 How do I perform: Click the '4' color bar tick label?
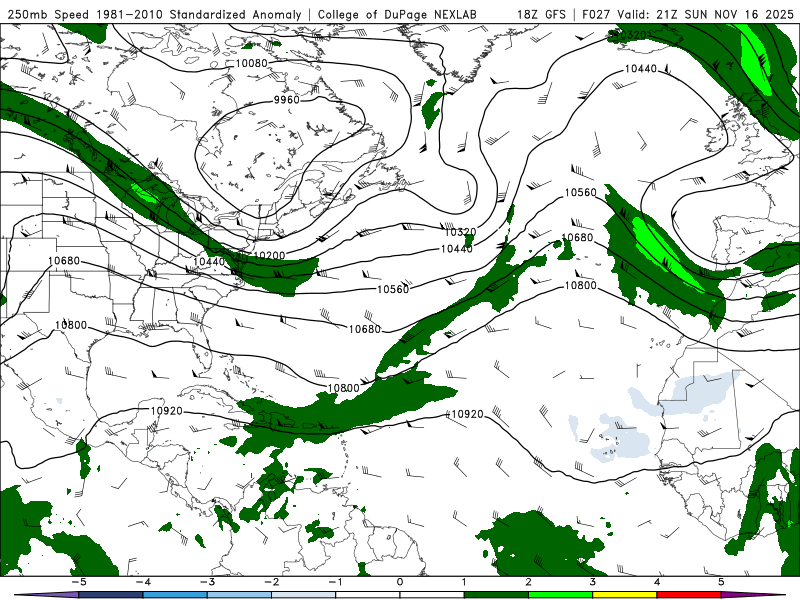tap(657, 582)
